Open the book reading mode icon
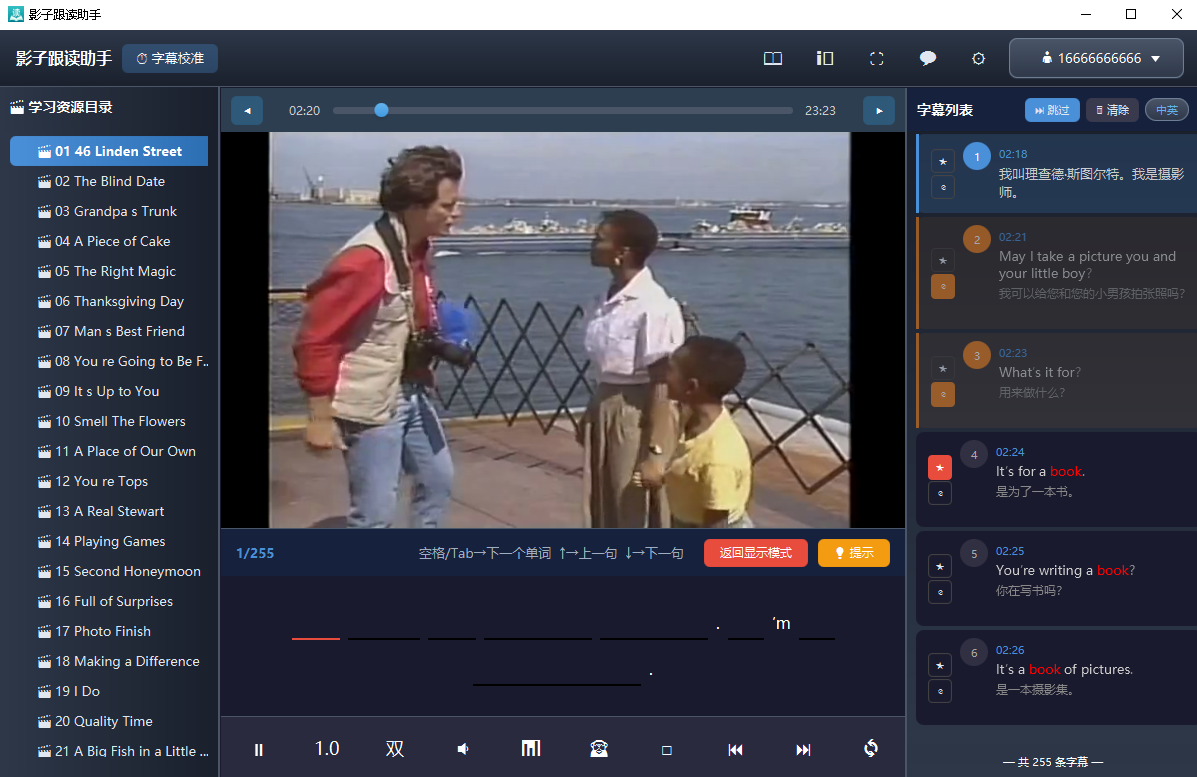This screenshot has height=777, width=1197. pos(773,59)
